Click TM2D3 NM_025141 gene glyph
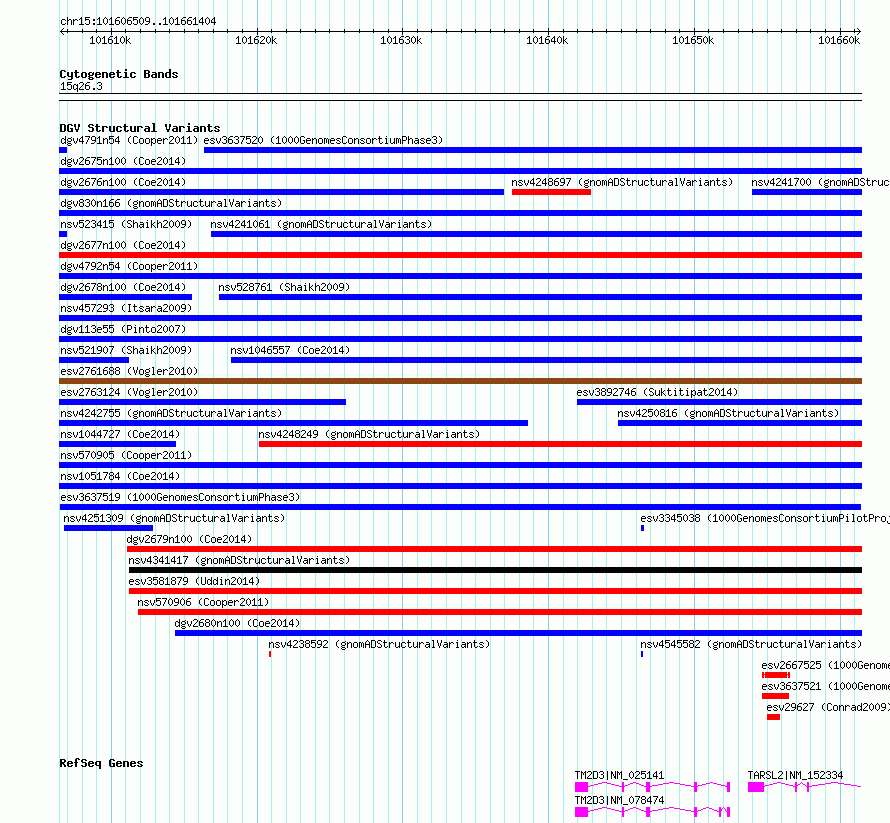890x823 pixels. point(652,787)
